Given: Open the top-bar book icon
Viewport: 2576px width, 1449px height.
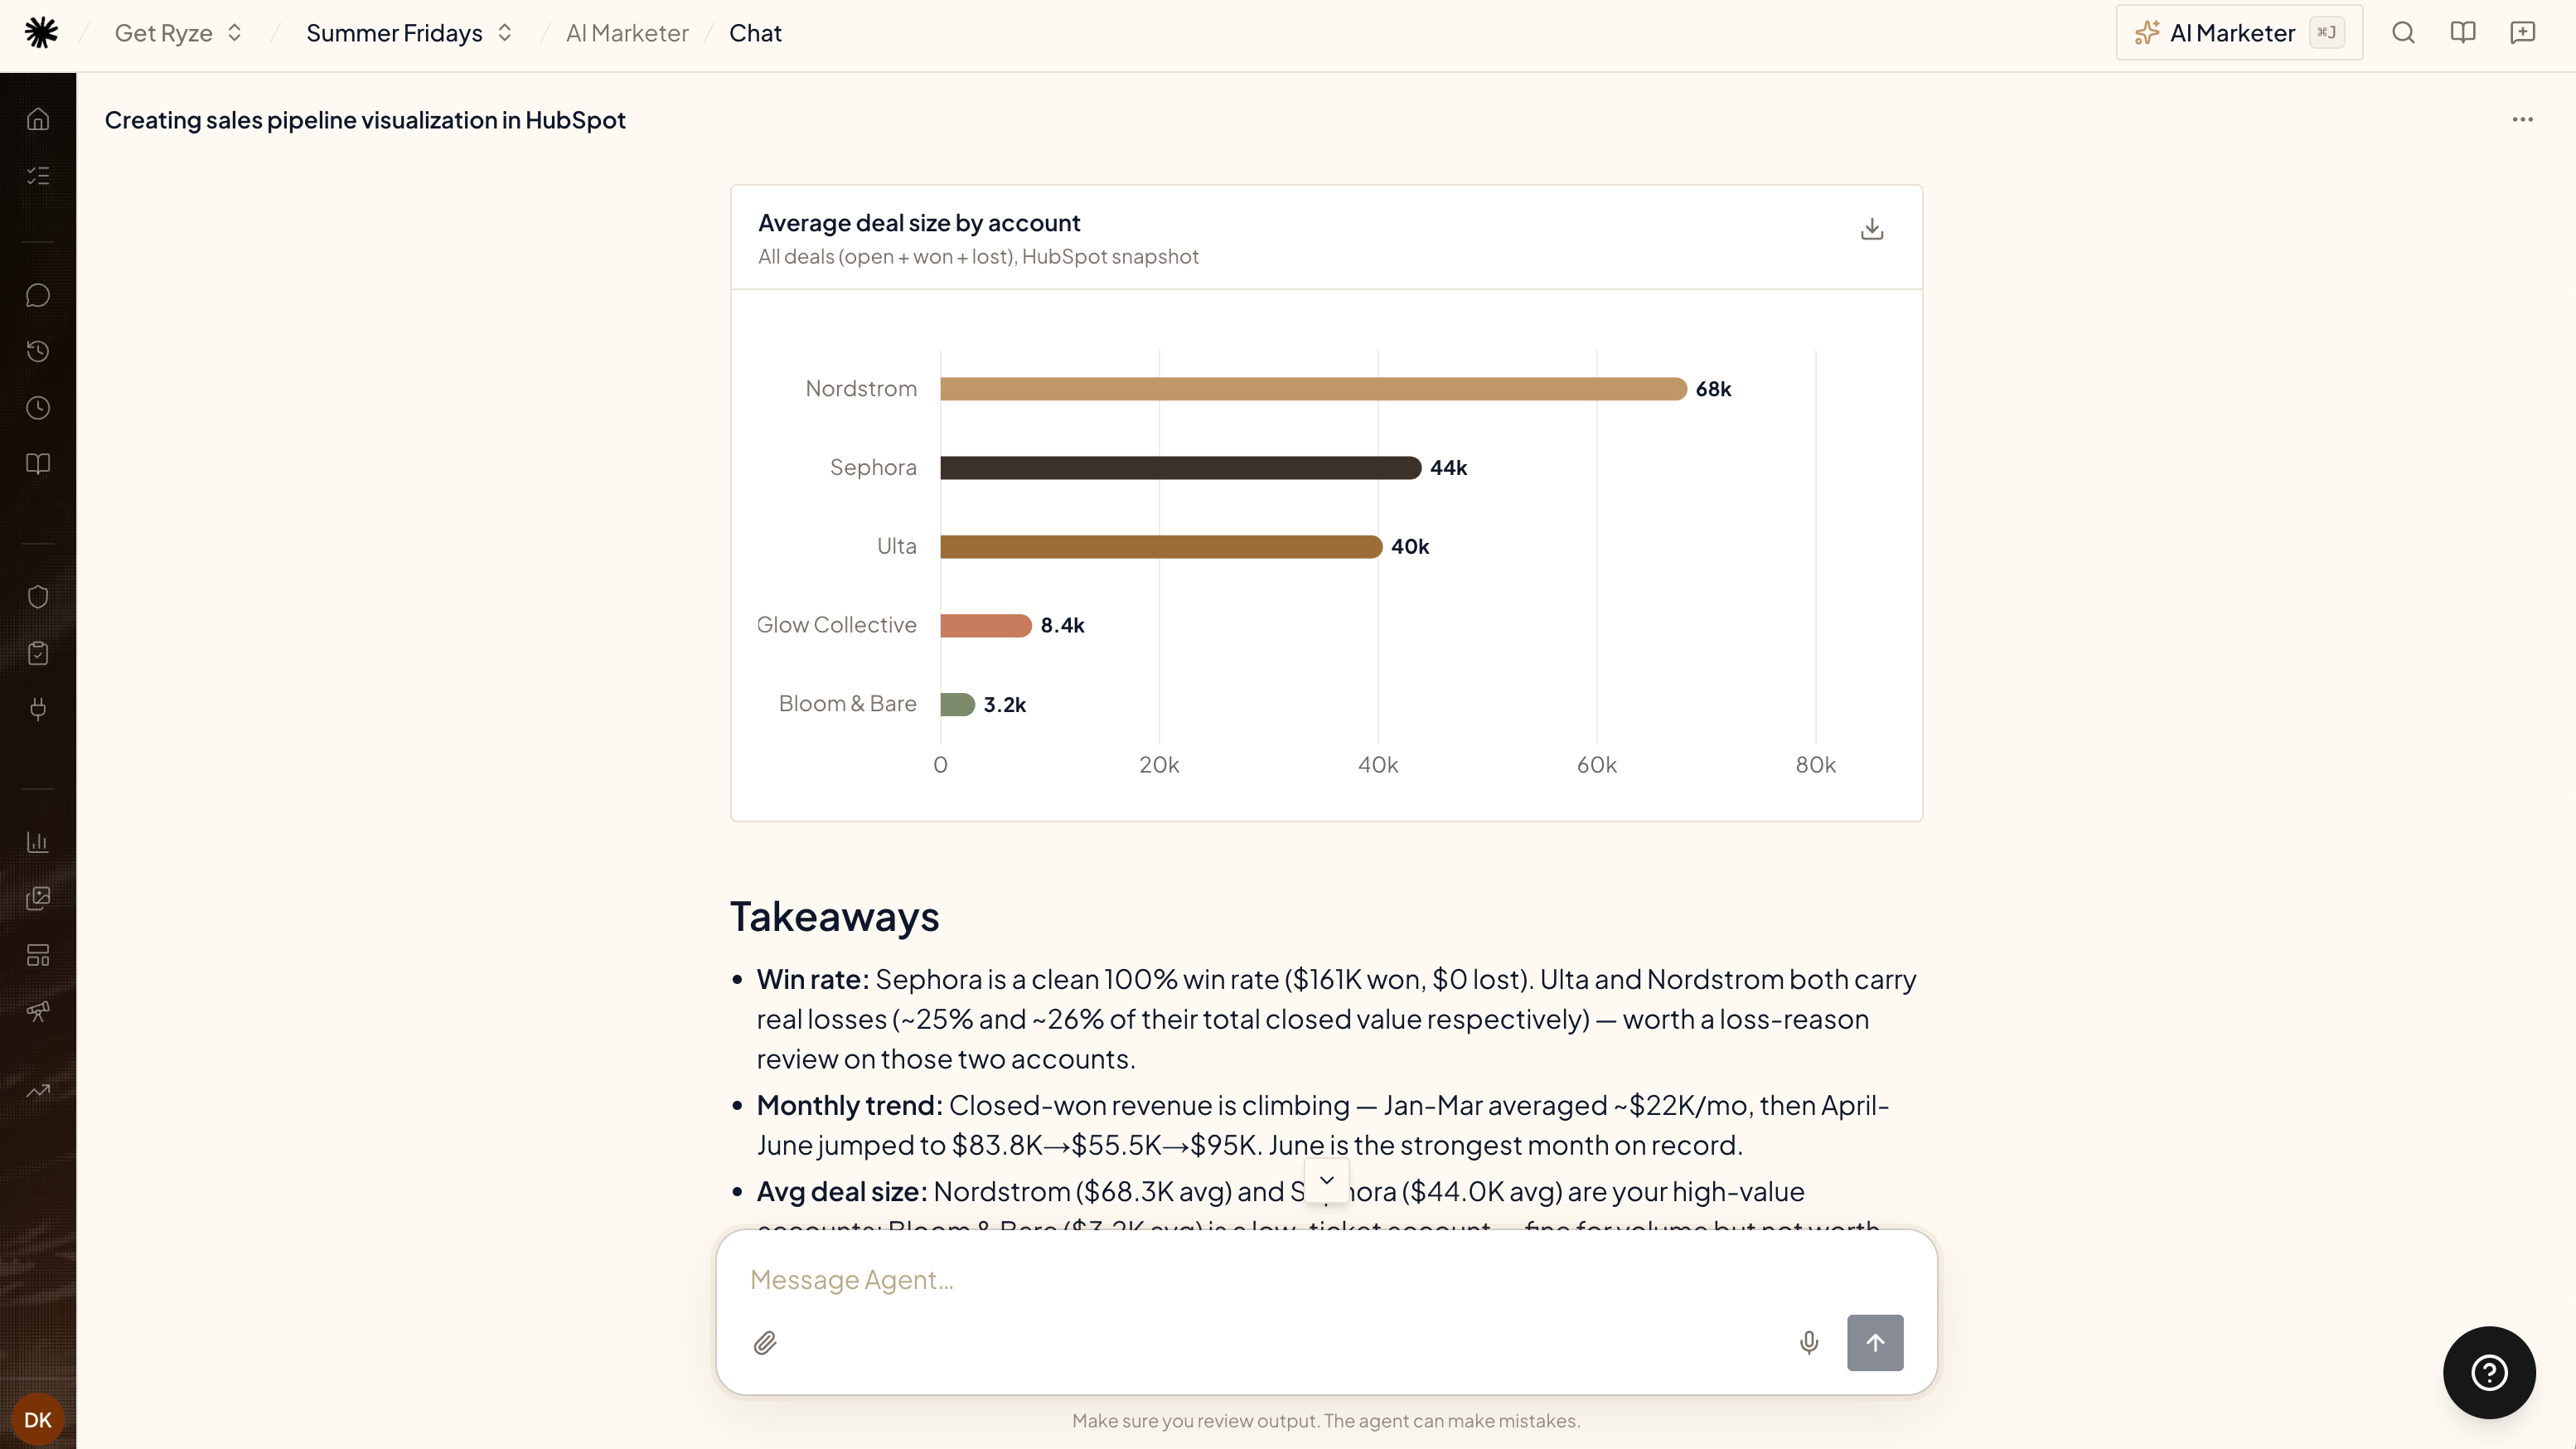Looking at the screenshot, I should [x=2463, y=33].
